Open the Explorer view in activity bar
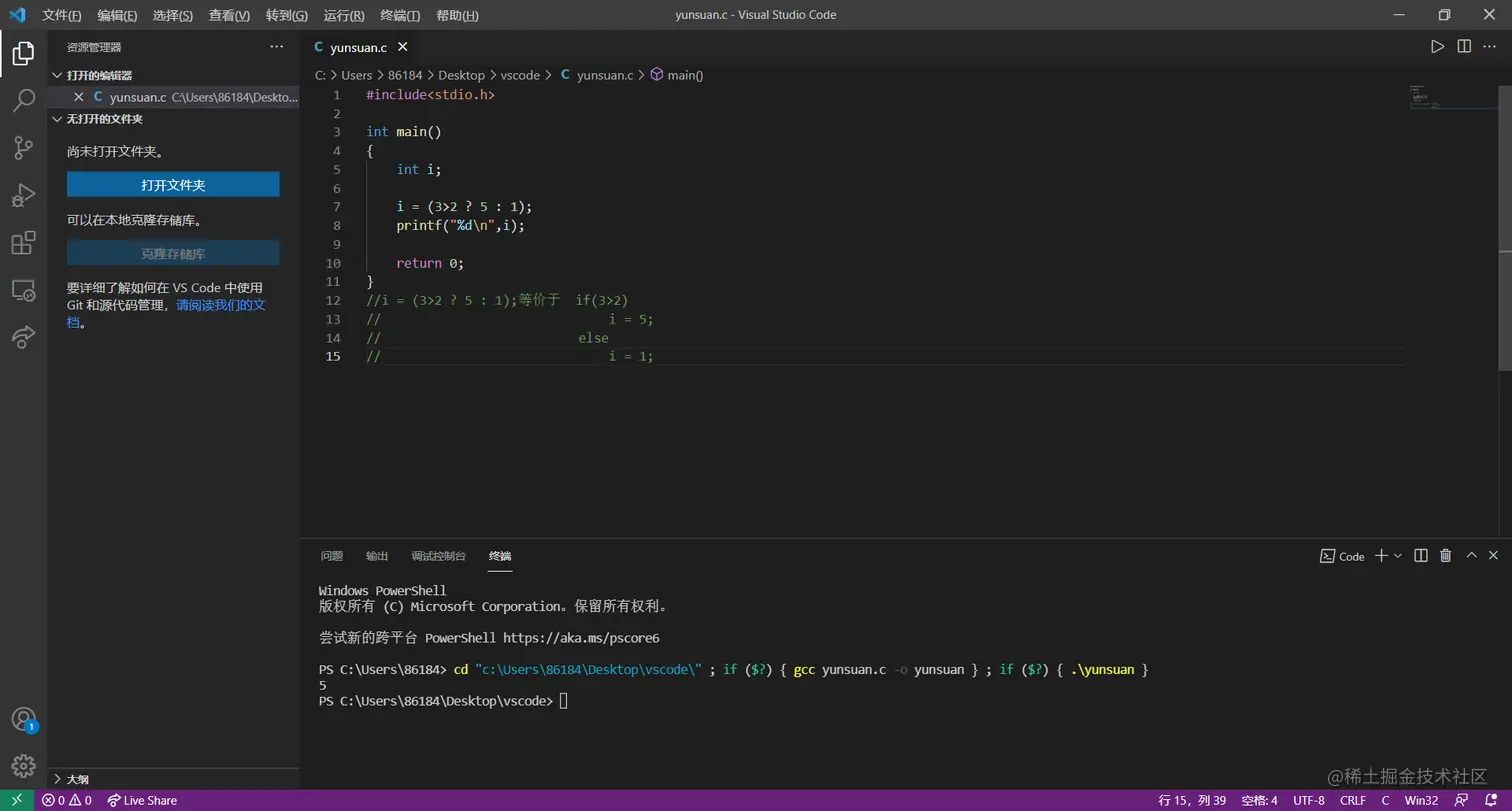 click(x=23, y=53)
